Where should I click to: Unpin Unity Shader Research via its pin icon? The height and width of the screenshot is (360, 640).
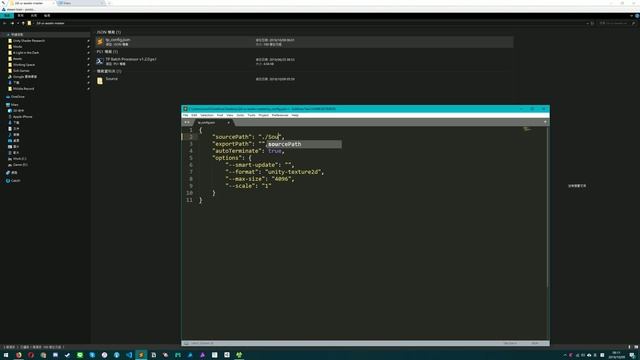pos(88,41)
